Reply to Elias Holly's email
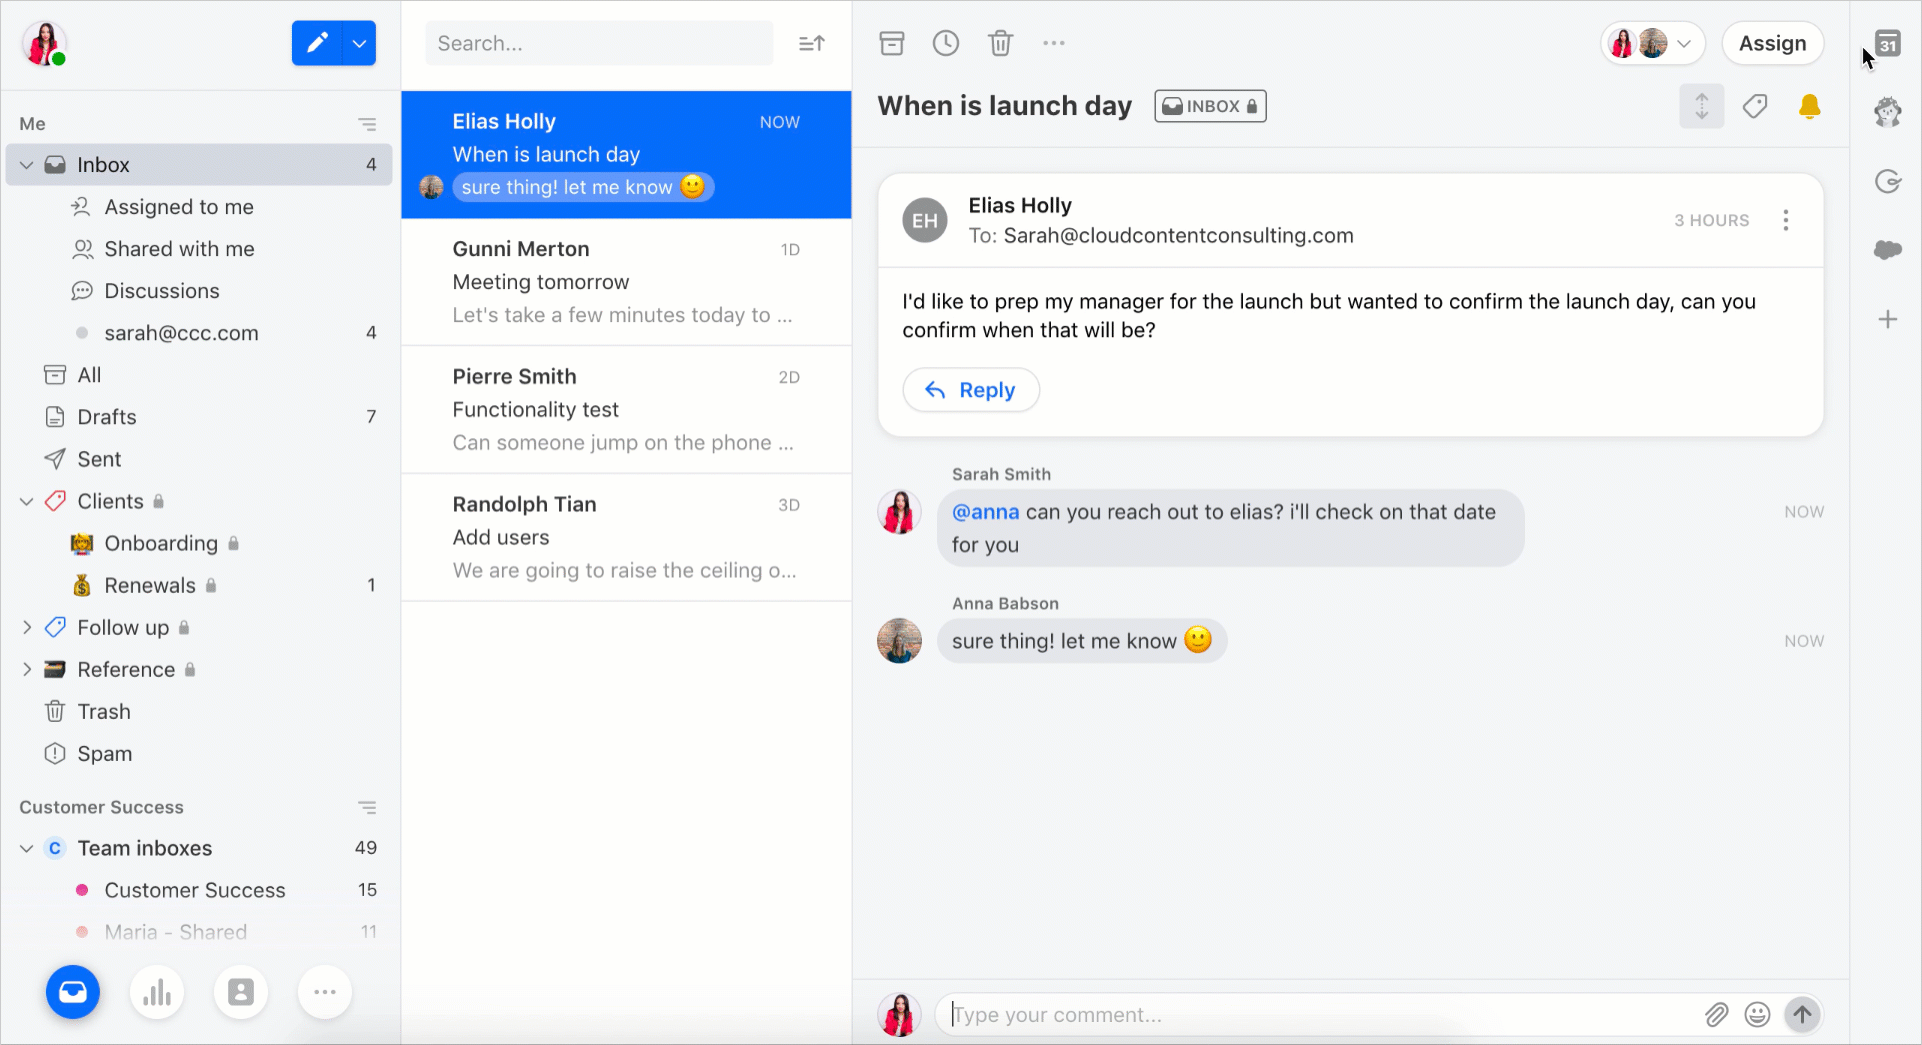 tap(970, 390)
